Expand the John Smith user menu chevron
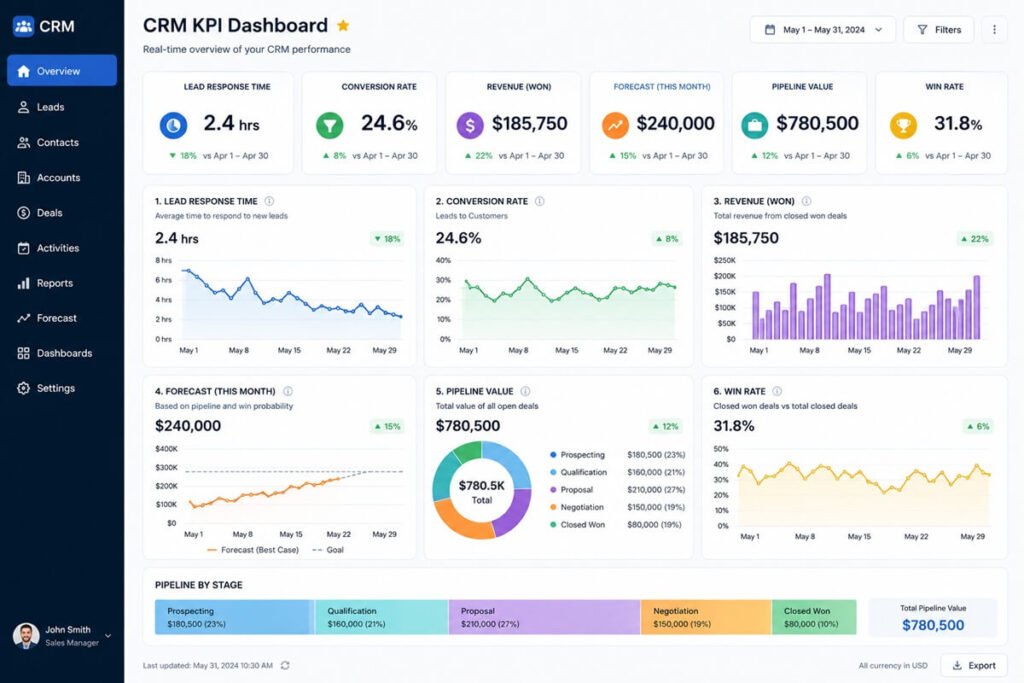This screenshot has width=1024, height=683. coord(108,636)
